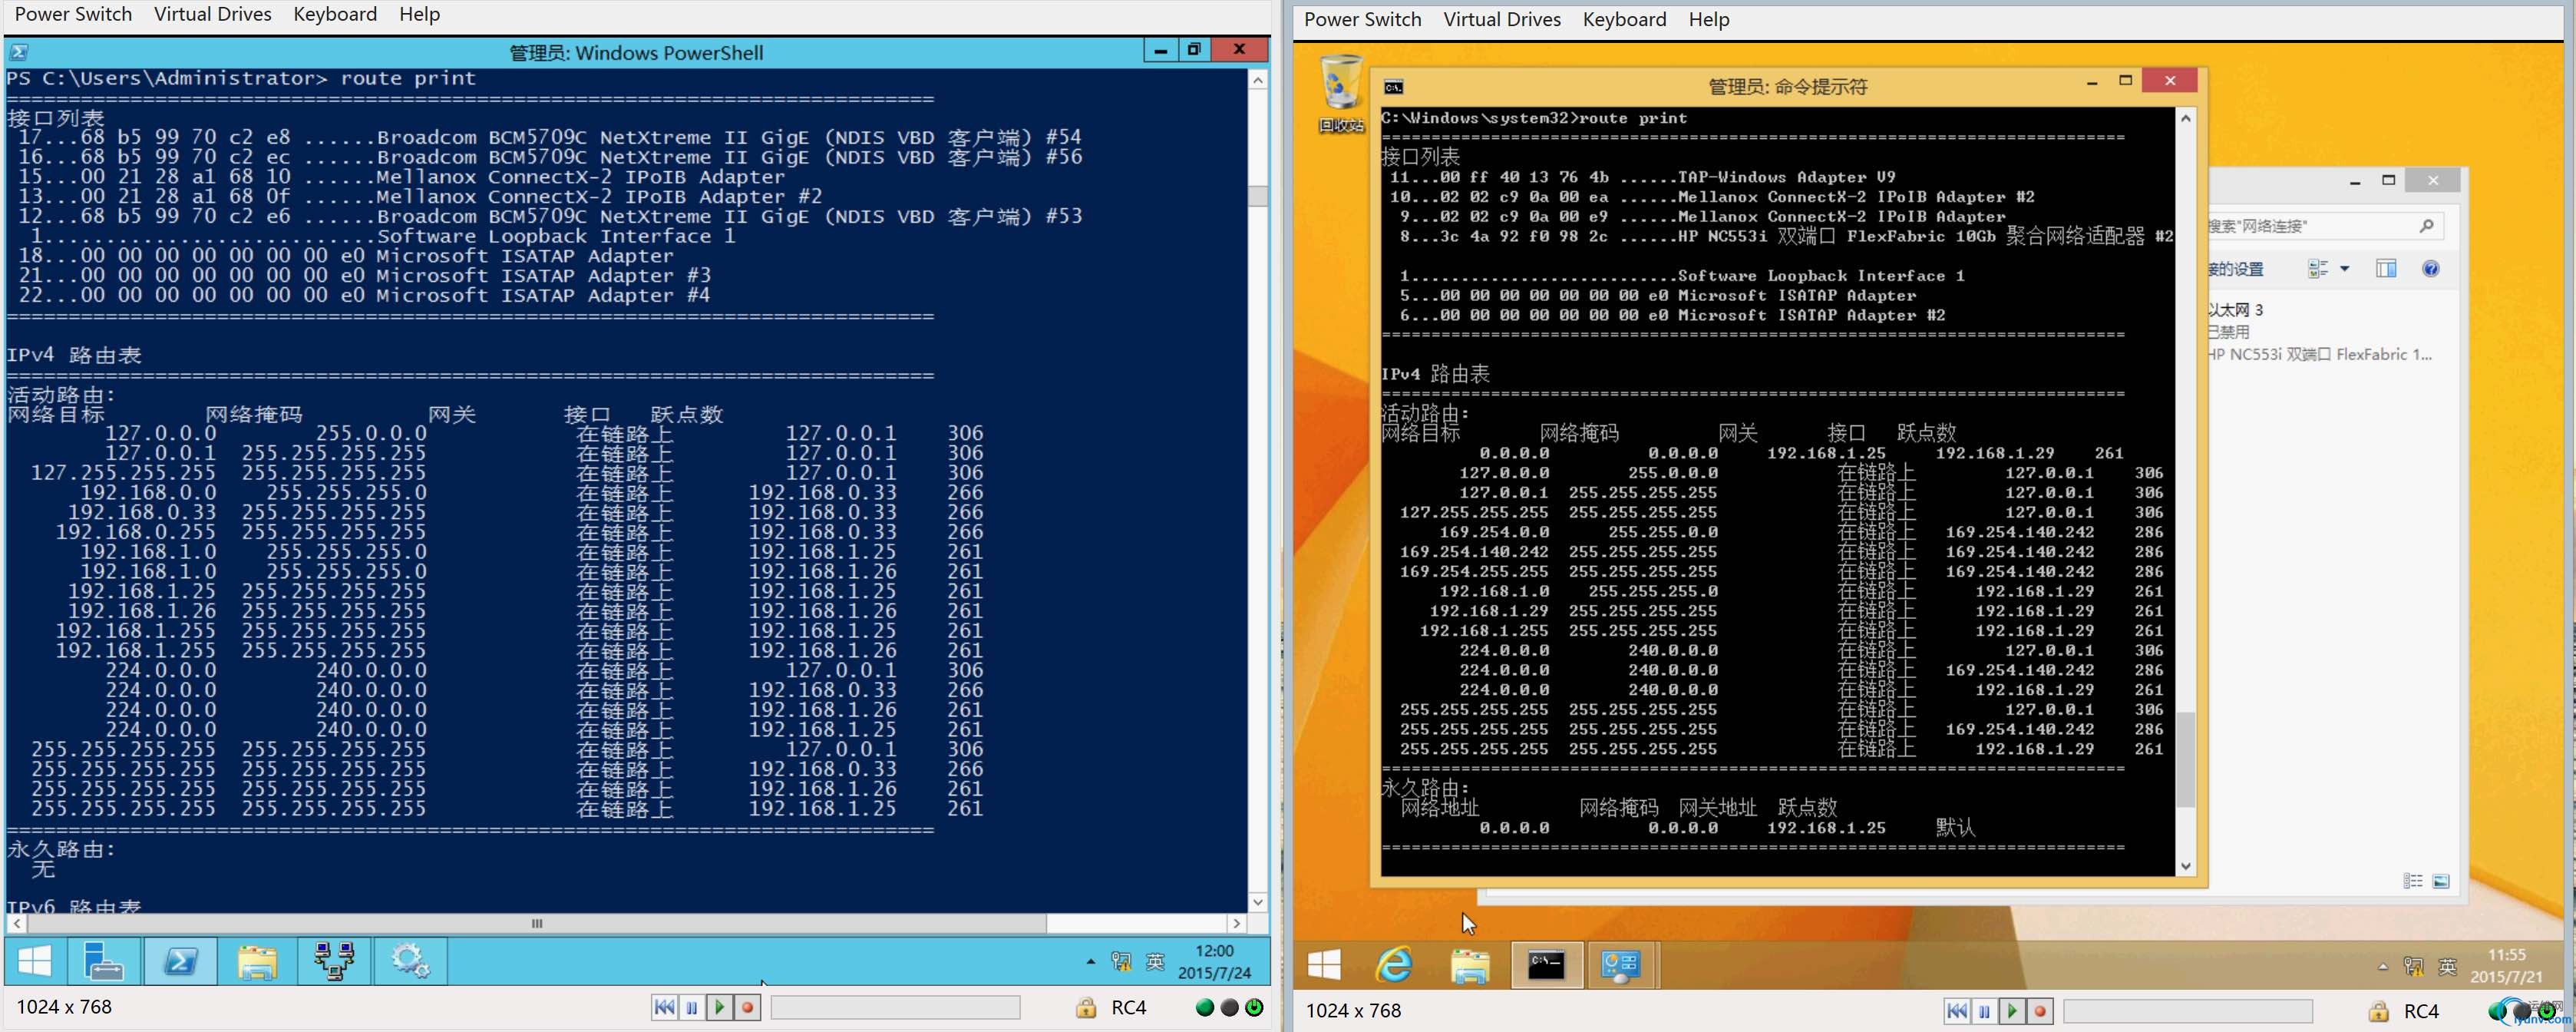Open File Explorer on right taskbar
Viewport: 2576px width, 1032px height.
pyautogui.click(x=1470, y=965)
